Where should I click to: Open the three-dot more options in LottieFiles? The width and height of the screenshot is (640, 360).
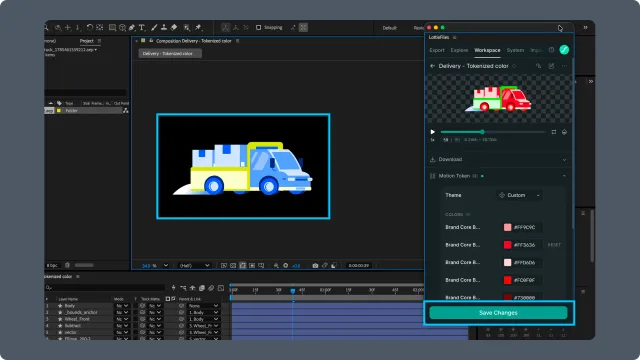point(564,66)
